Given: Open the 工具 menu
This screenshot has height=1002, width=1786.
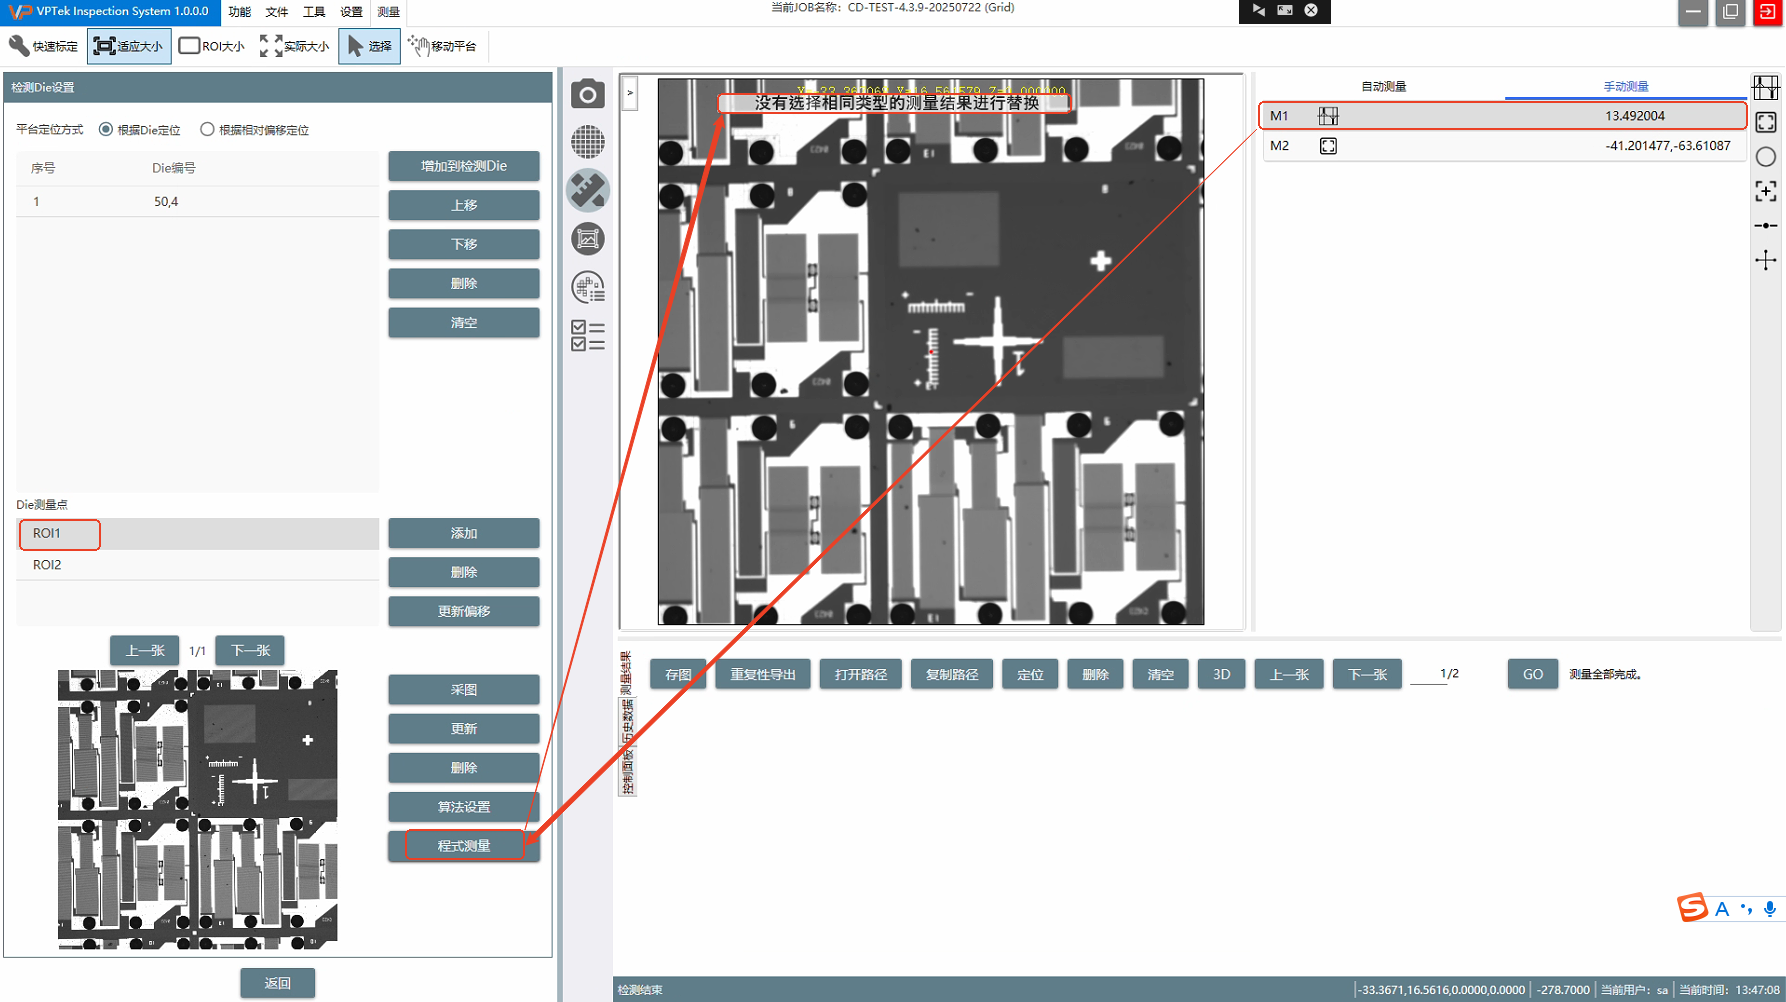Looking at the screenshot, I should 314,12.
